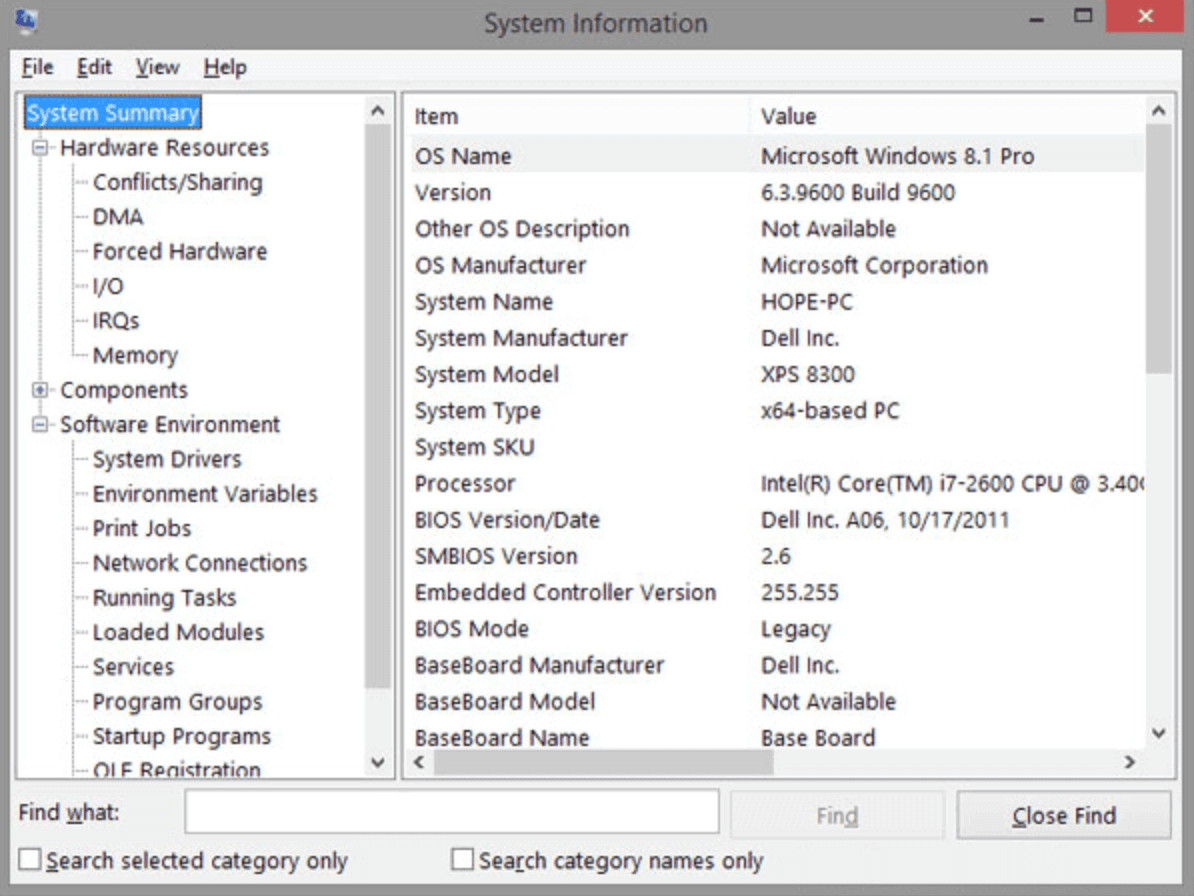Collapse the Software Environment branch
Screen dimensions: 1194x896
tap(38, 424)
